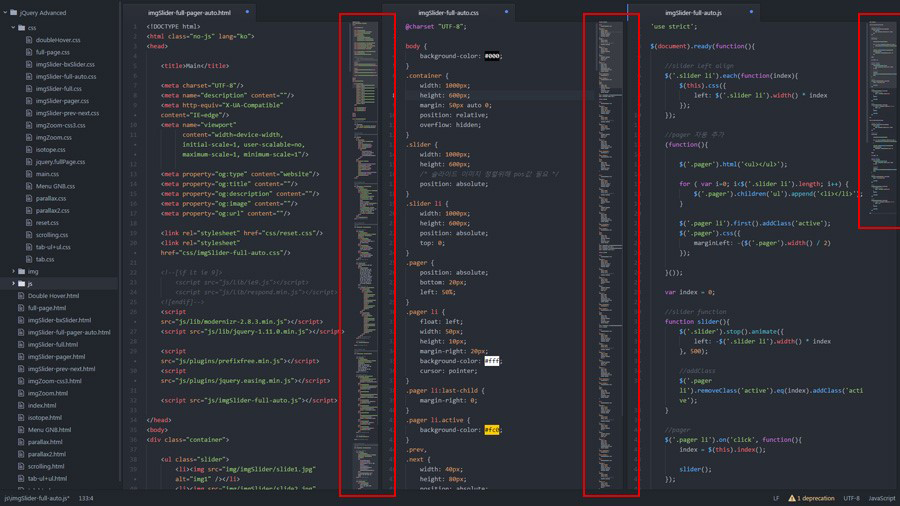The image size is (900, 506).
Task: Click file icon of parallax2.css
Action: (29, 211)
